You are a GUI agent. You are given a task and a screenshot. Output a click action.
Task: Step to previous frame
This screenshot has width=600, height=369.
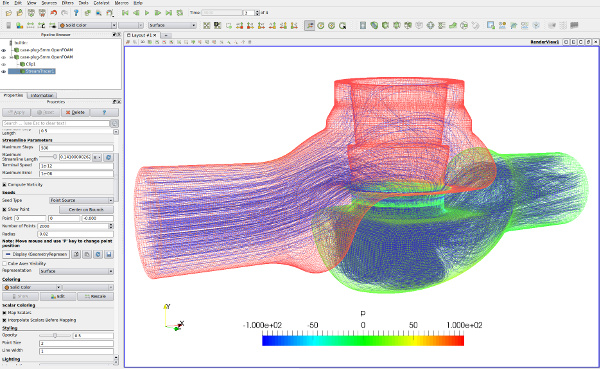[x=136, y=13]
